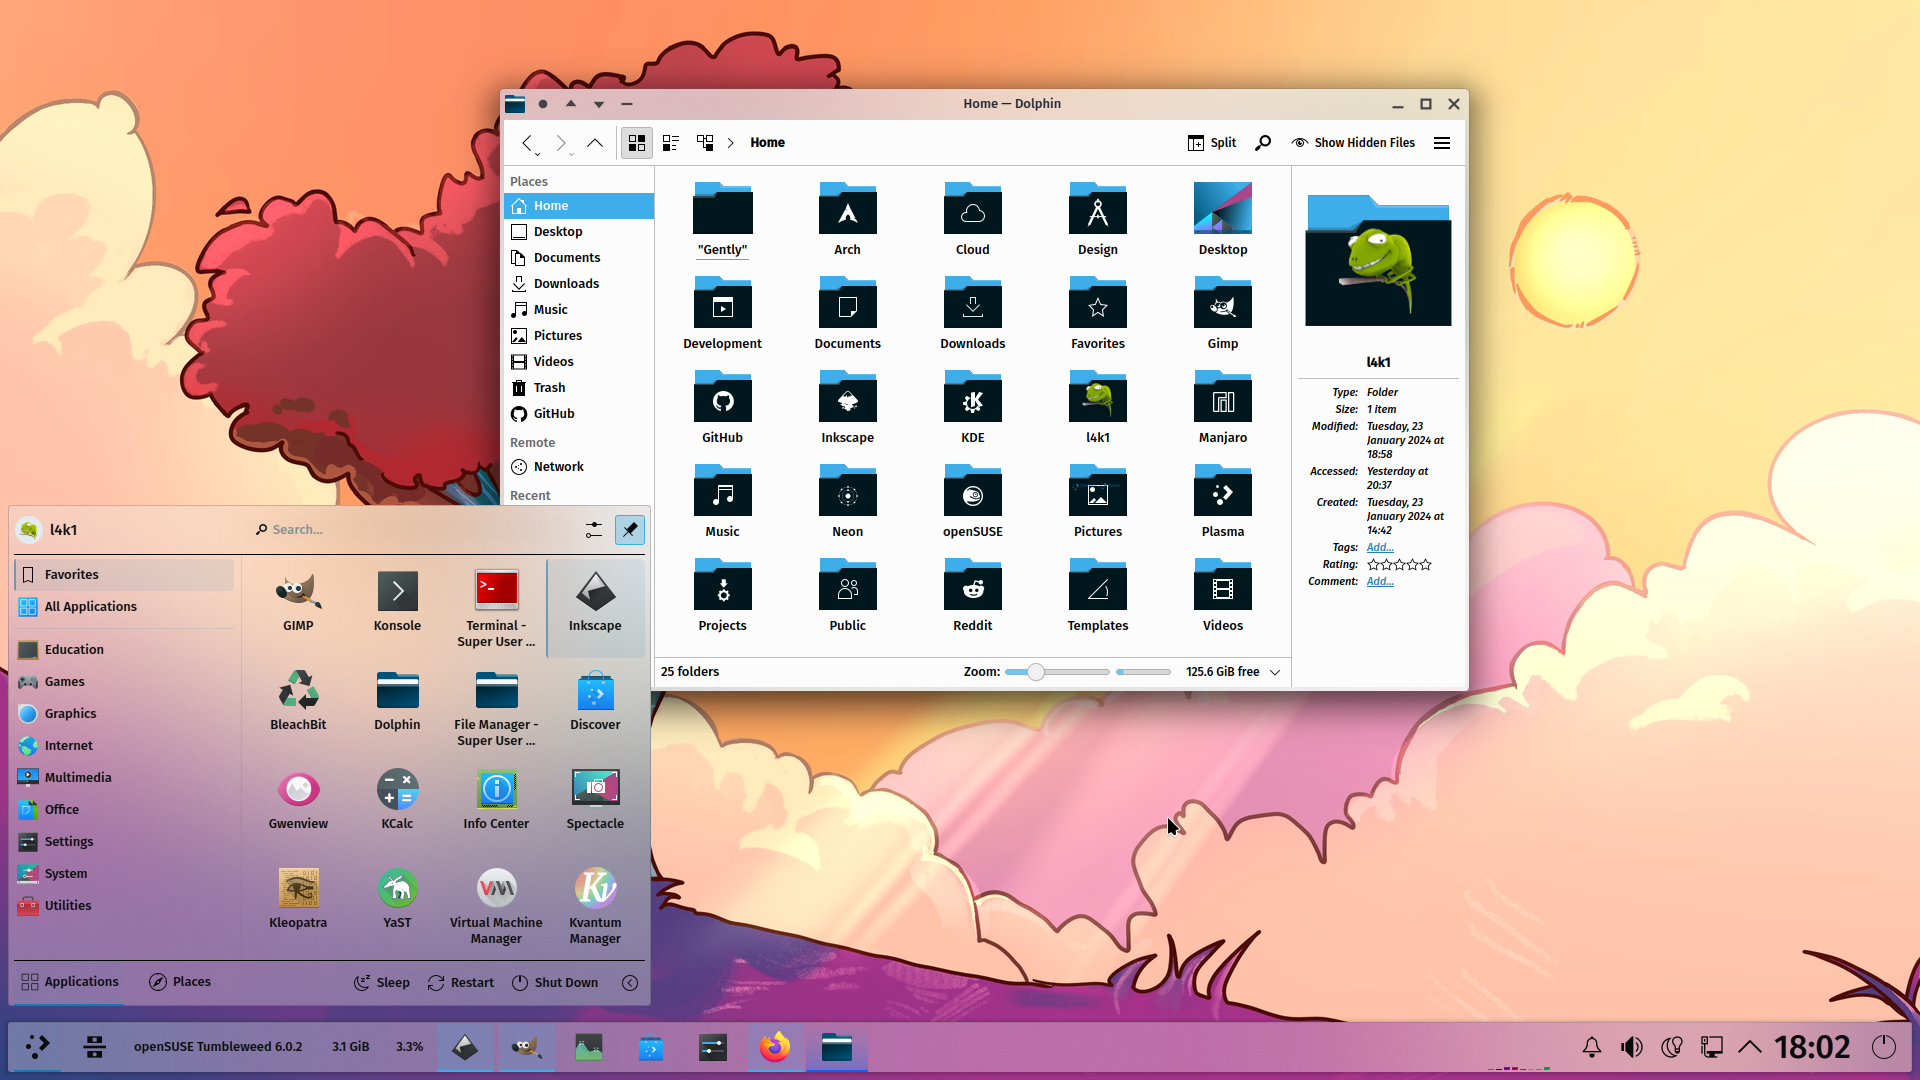The width and height of the screenshot is (1920, 1080).
Task: Open launcher configuration settings
Action: click(594, 530)
